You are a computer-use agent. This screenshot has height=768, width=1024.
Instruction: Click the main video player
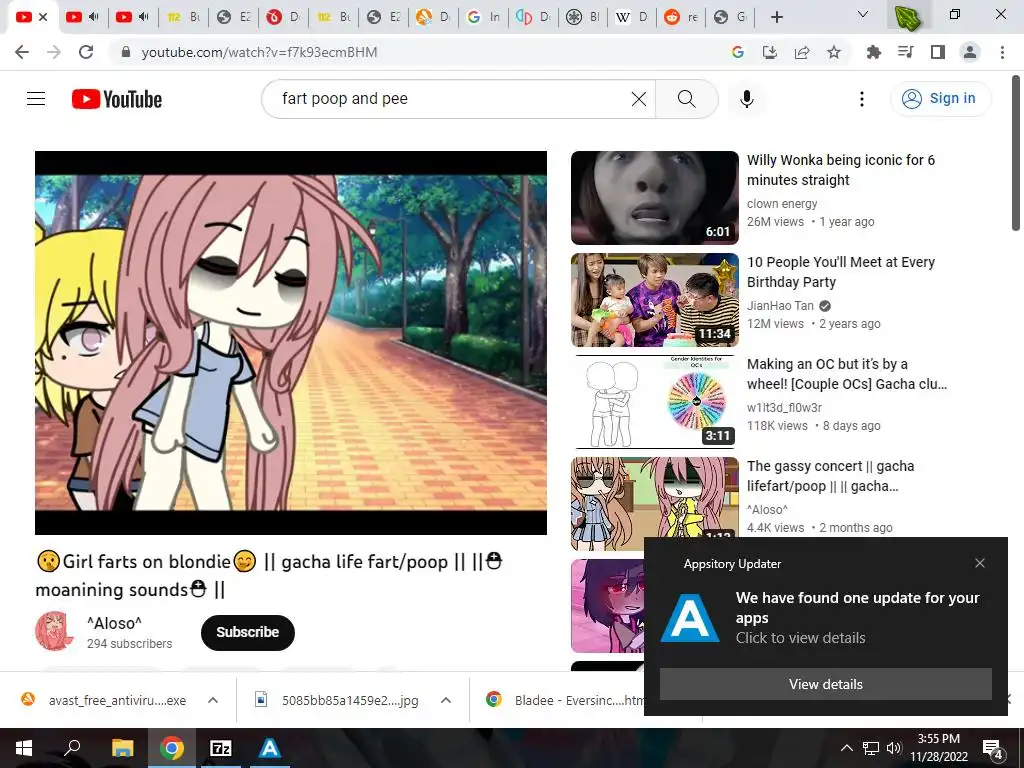[291, 343]
